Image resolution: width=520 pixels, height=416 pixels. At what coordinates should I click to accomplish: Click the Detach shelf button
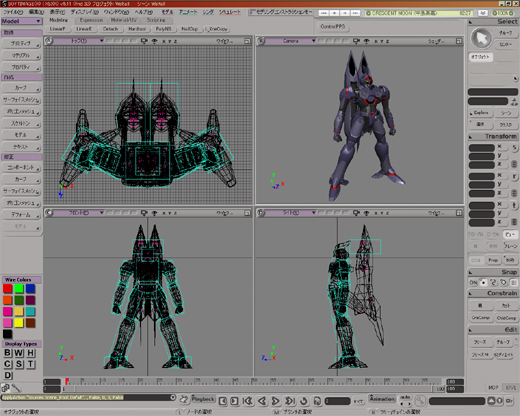110,29
